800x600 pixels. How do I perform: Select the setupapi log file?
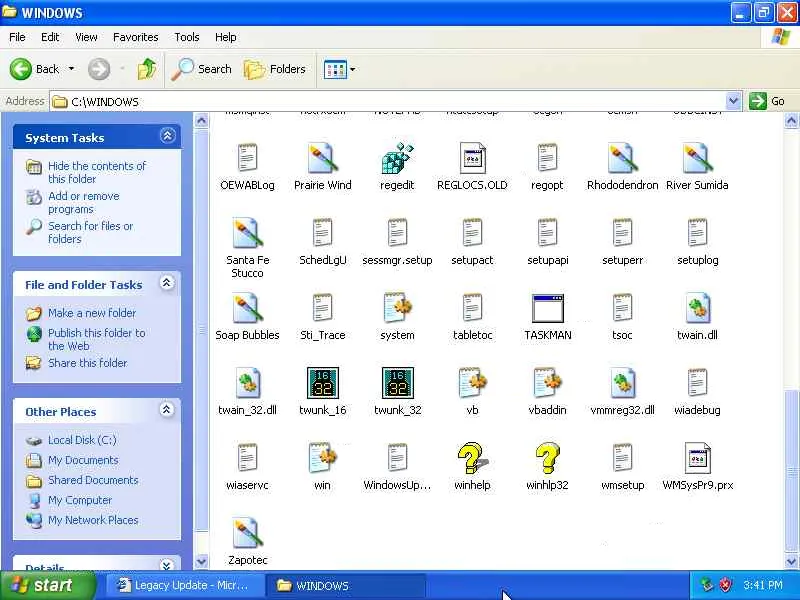coord(547,233)
